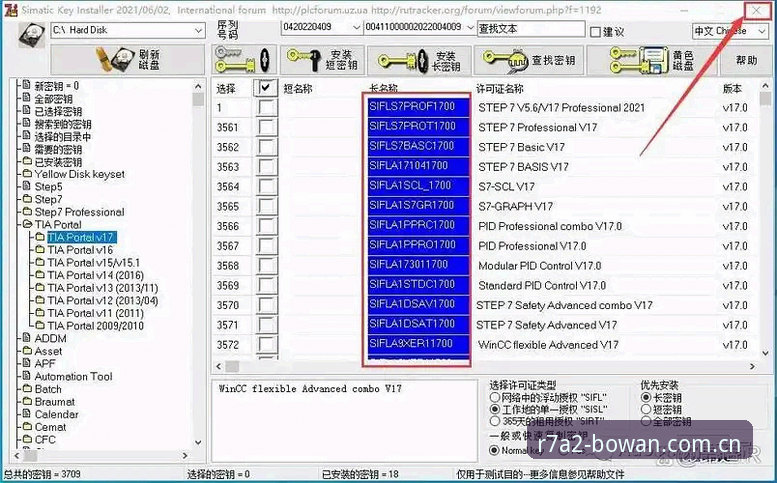Image resolution: width=777 pixels, height=483 pixels.
Task: Click the document icon beside APF
Action: click(x=27, y=363)
